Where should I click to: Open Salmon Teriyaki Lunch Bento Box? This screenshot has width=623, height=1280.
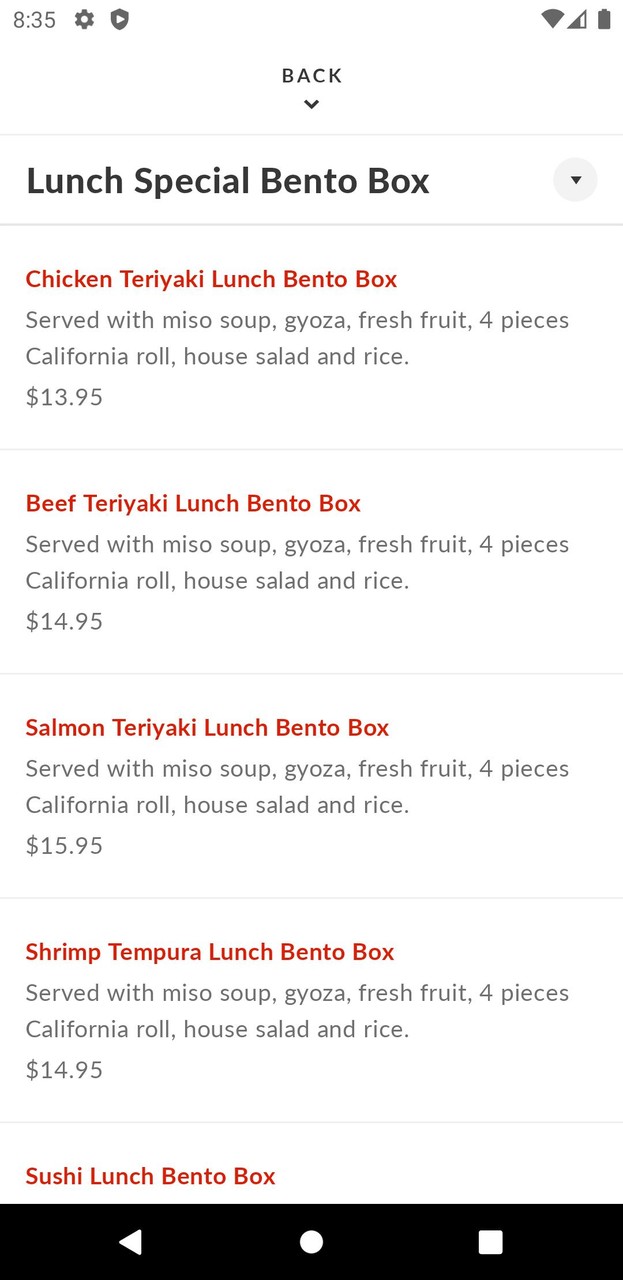pos(207,727)
